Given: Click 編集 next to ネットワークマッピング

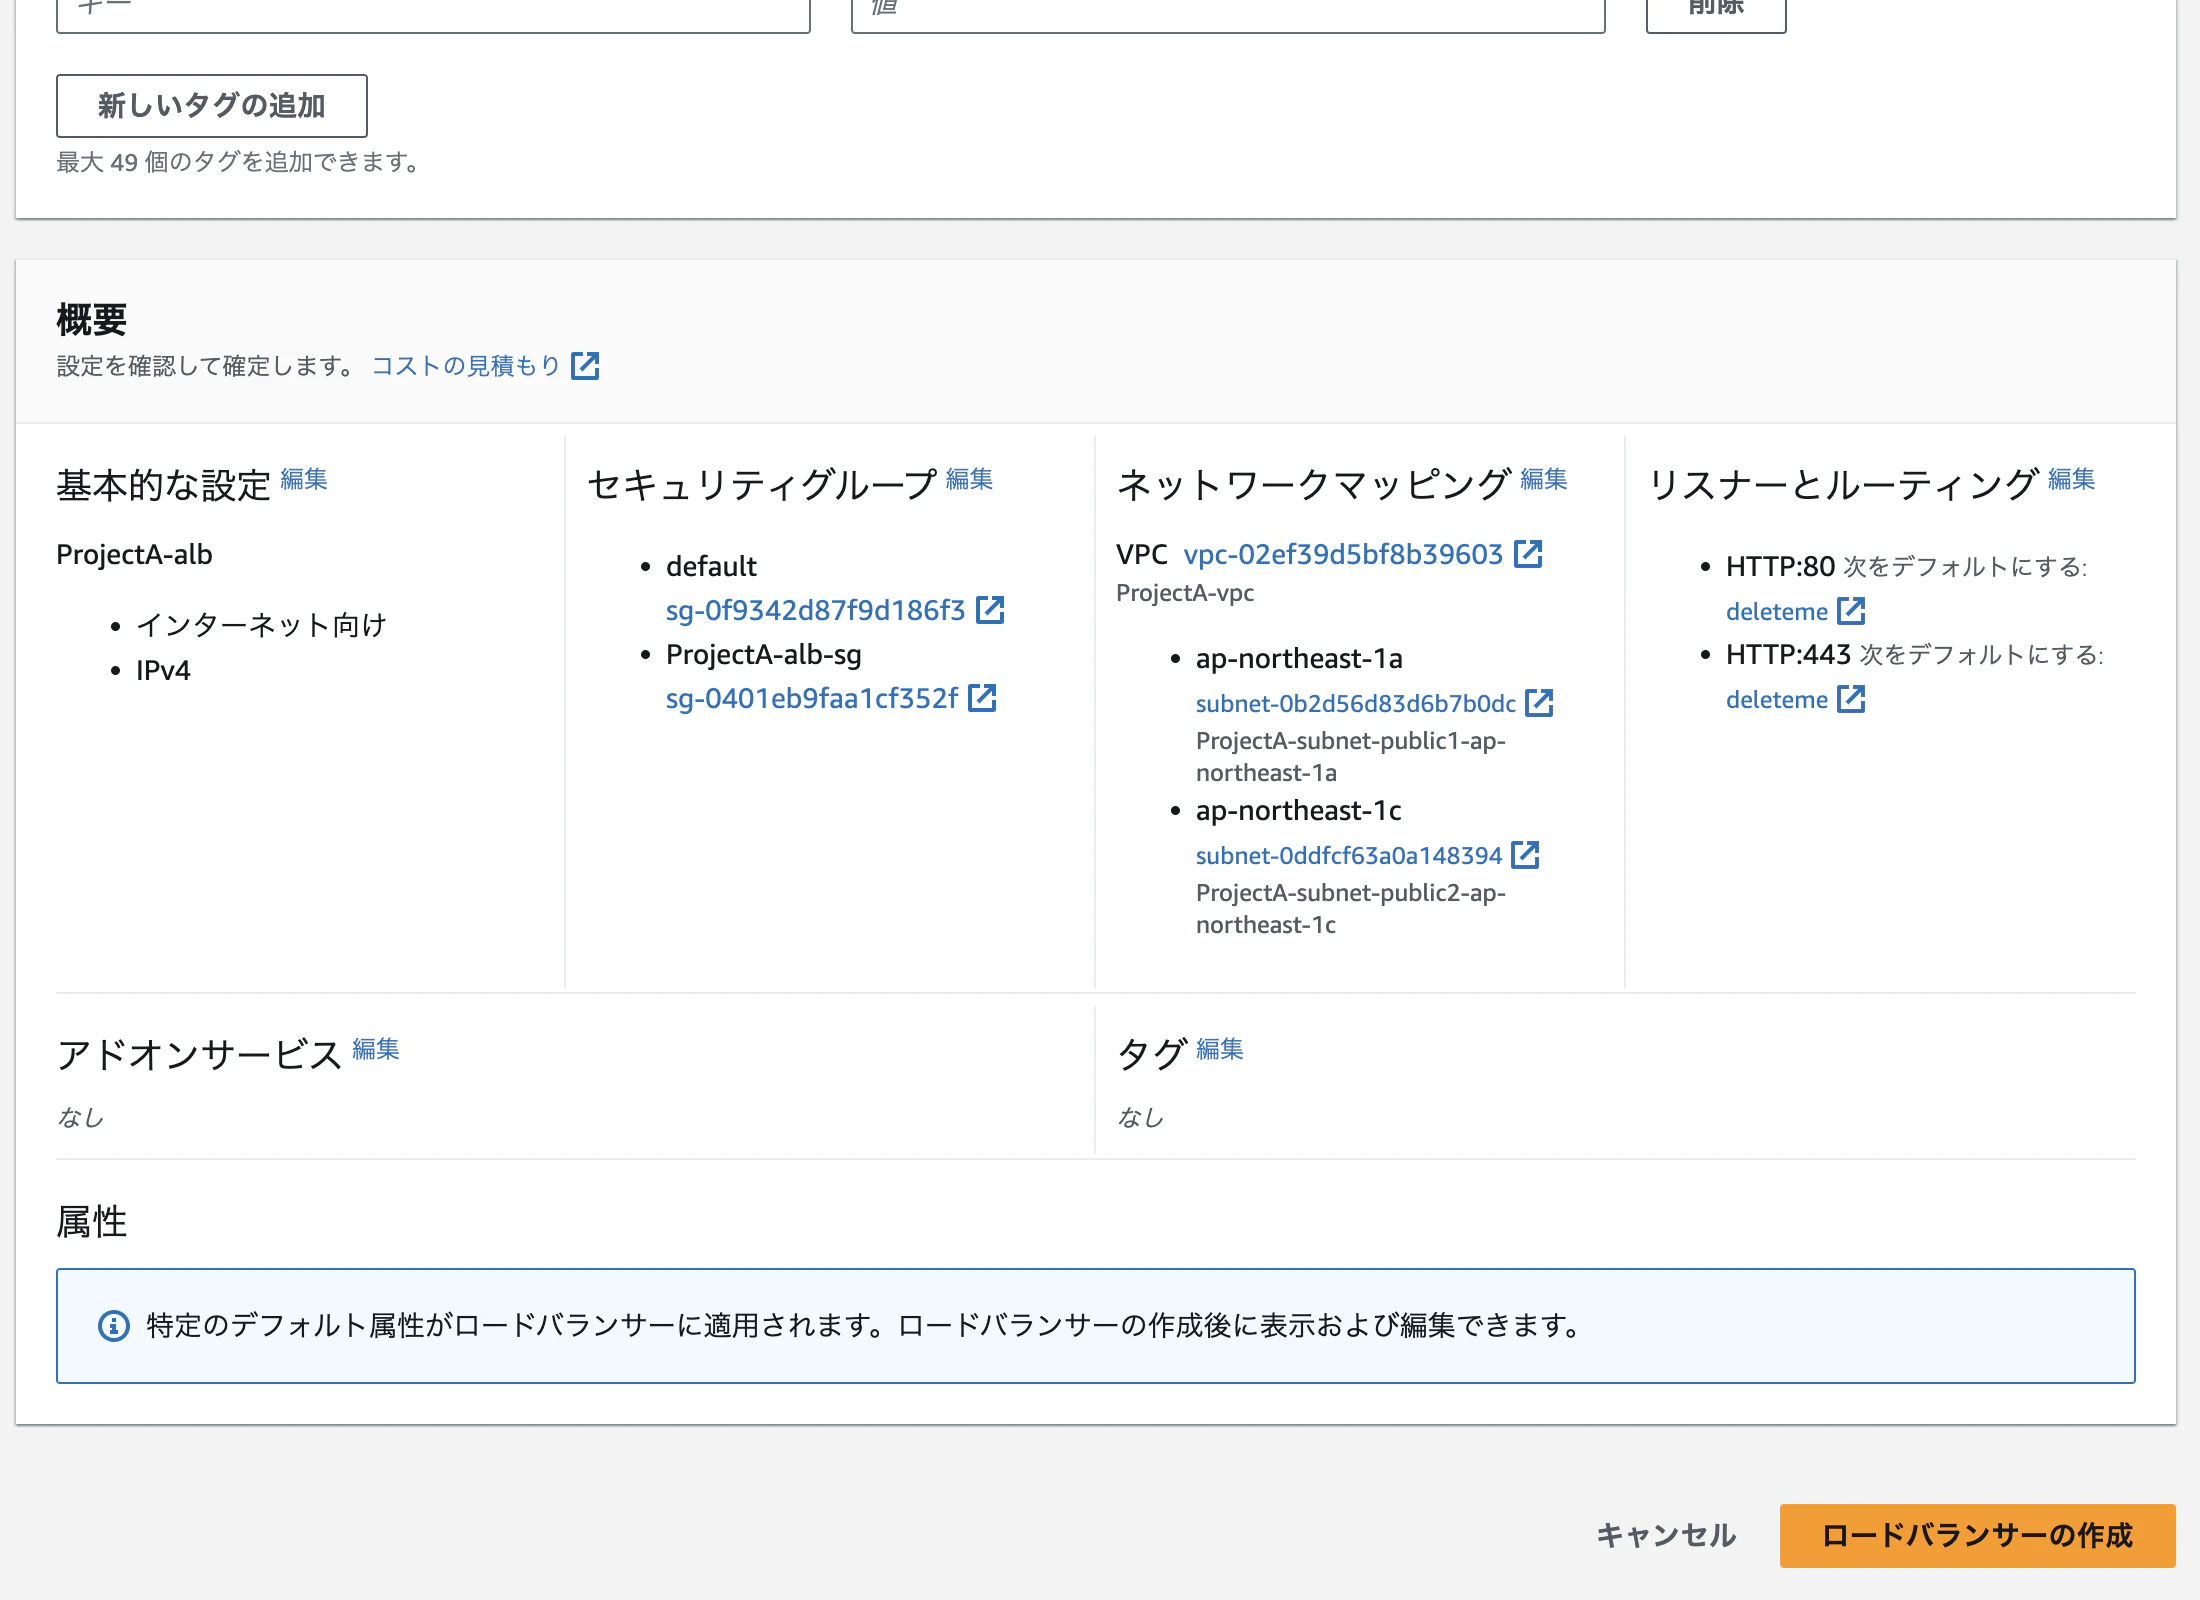Looking at the screenshot, I should click(x=1544, y=480).
